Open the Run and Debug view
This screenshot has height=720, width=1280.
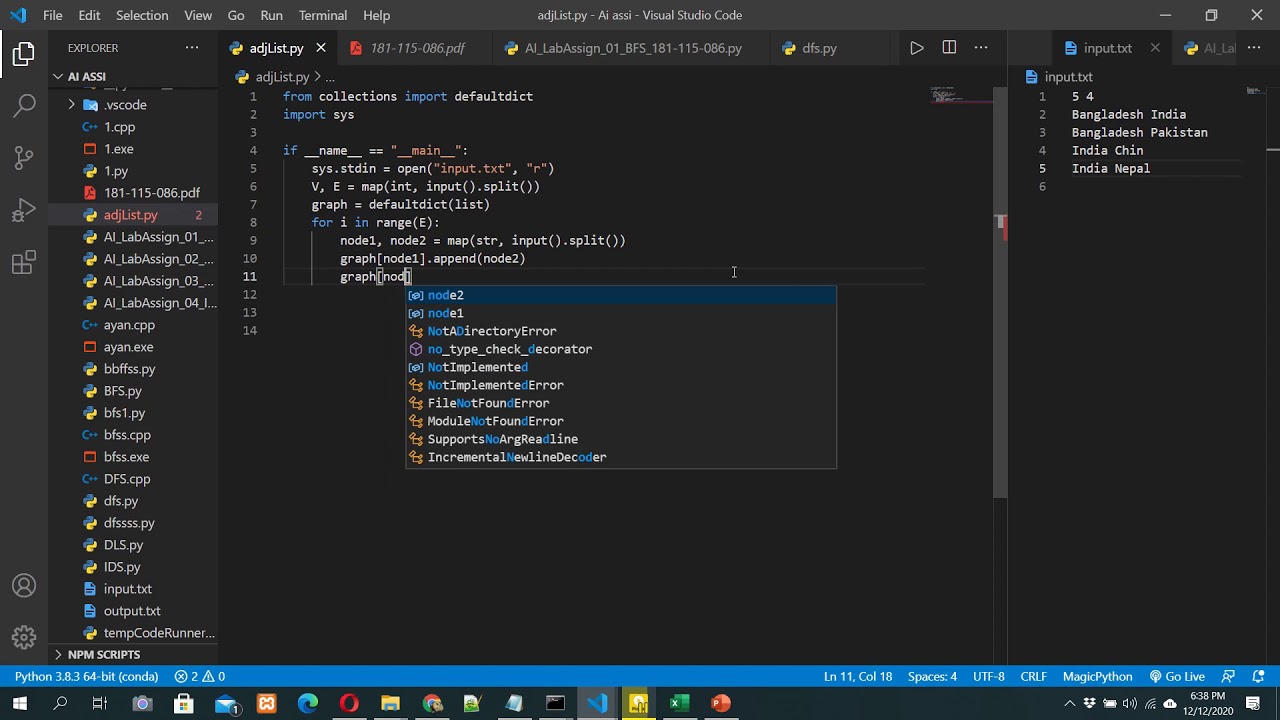[x=24, y=211]
